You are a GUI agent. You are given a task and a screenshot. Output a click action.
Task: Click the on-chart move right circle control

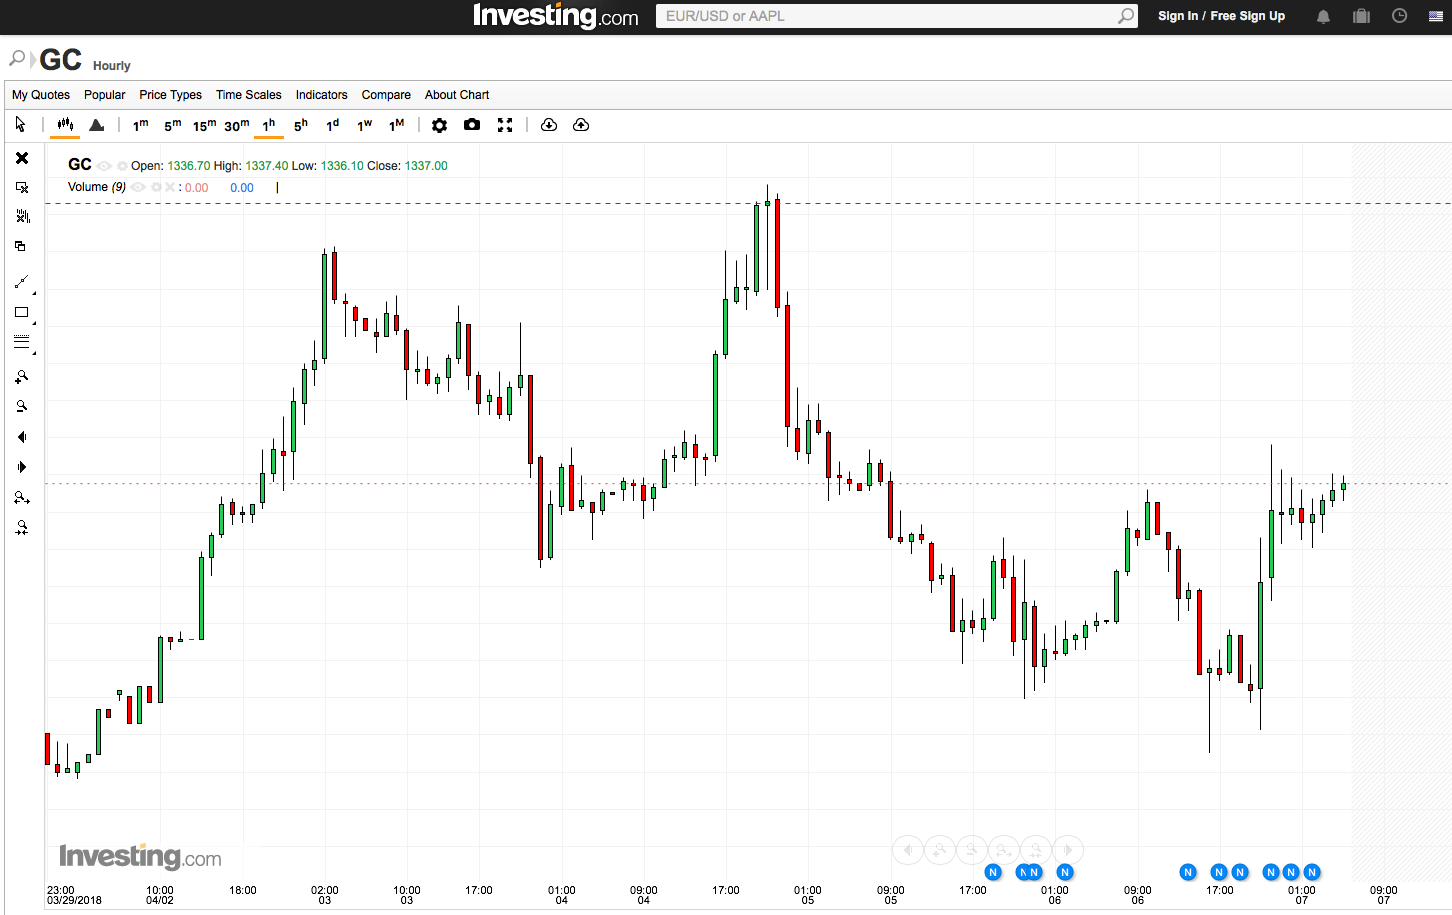pyautogui.click(x=1068, y=850)
